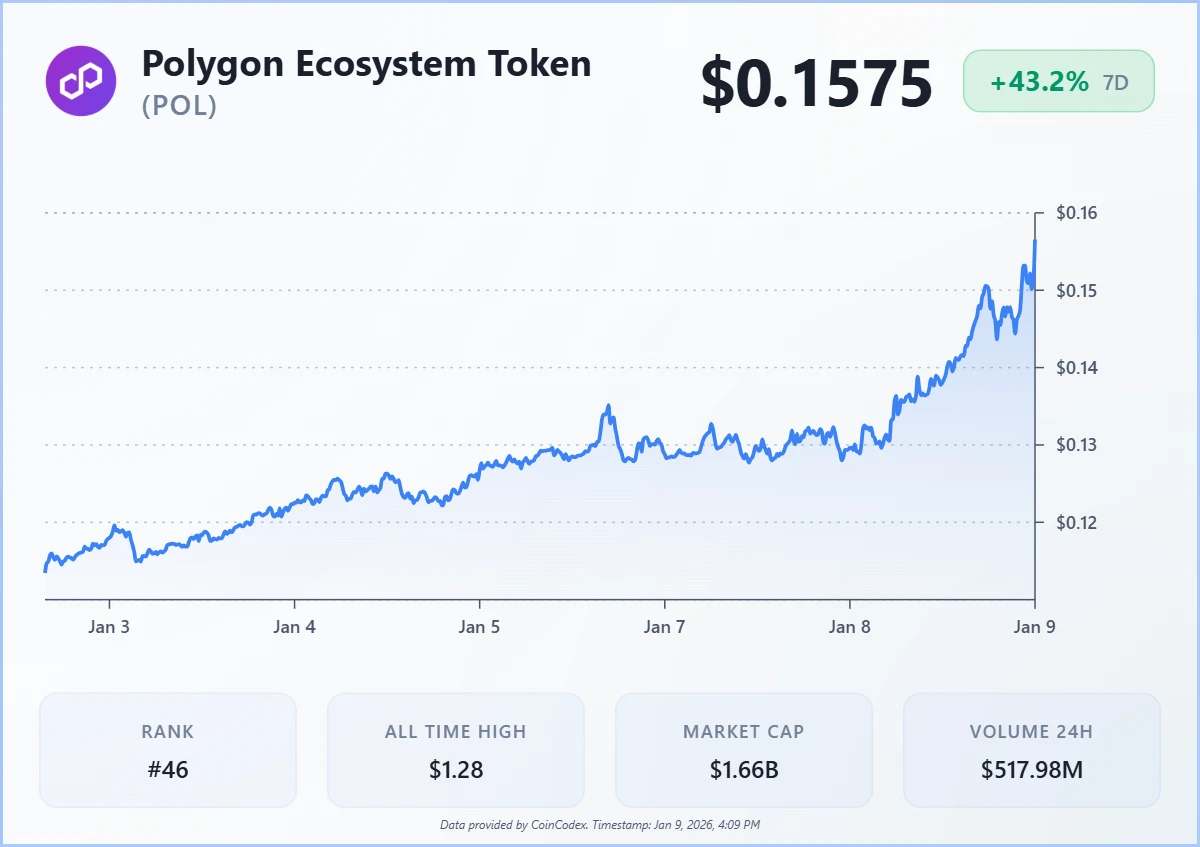Click the Jan 4 date label

[294, 627]
